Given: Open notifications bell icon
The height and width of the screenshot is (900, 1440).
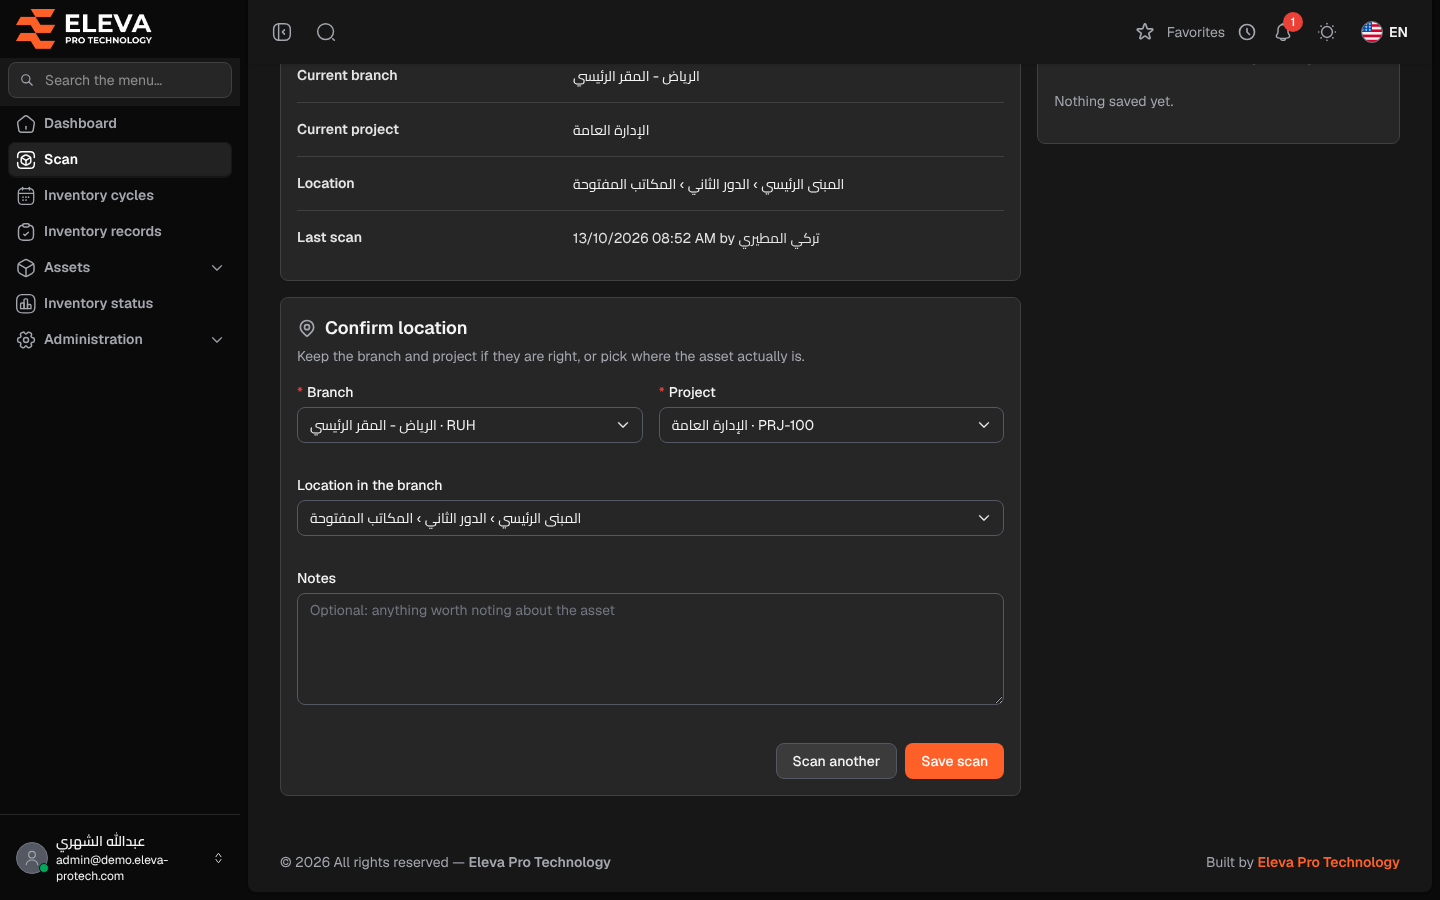Looking at the screenshot, I should point(1283,32).
